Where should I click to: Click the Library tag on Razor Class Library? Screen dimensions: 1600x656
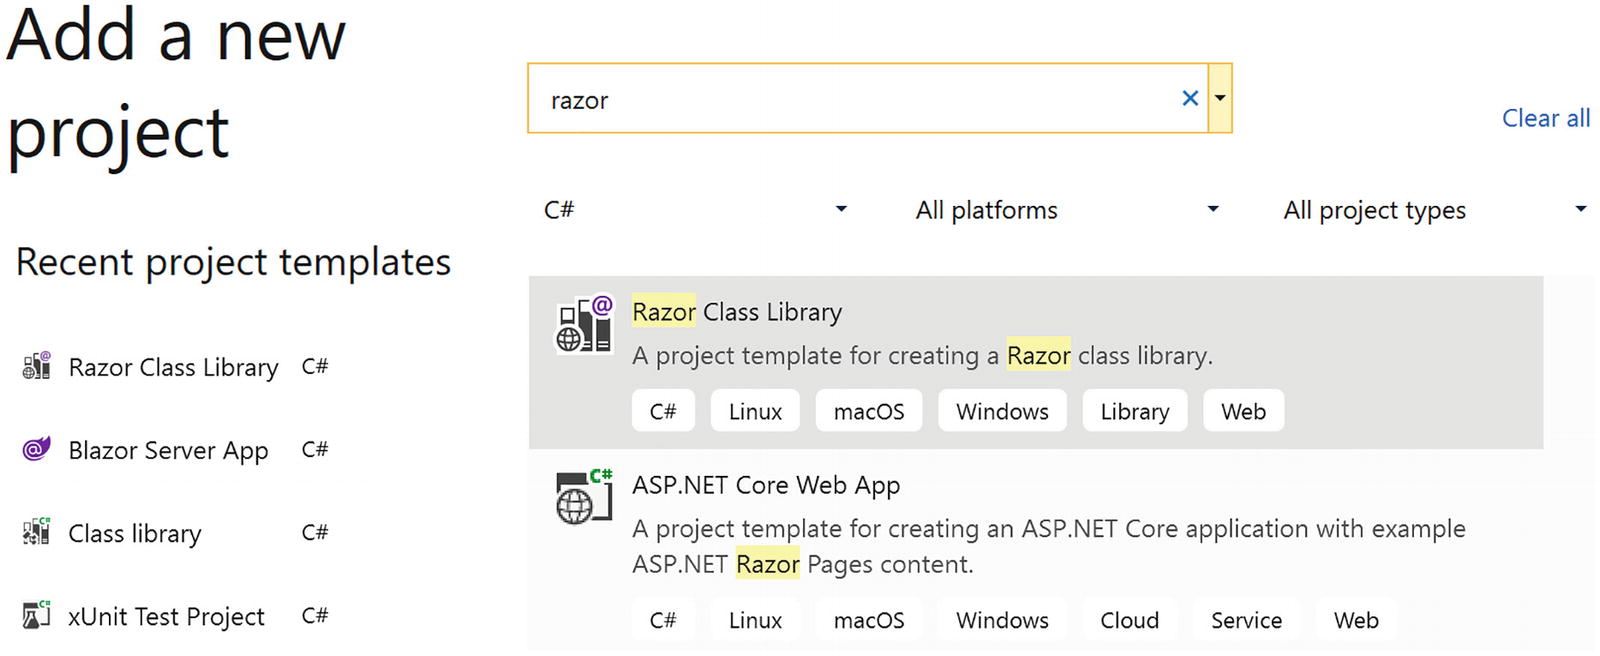1134,411
